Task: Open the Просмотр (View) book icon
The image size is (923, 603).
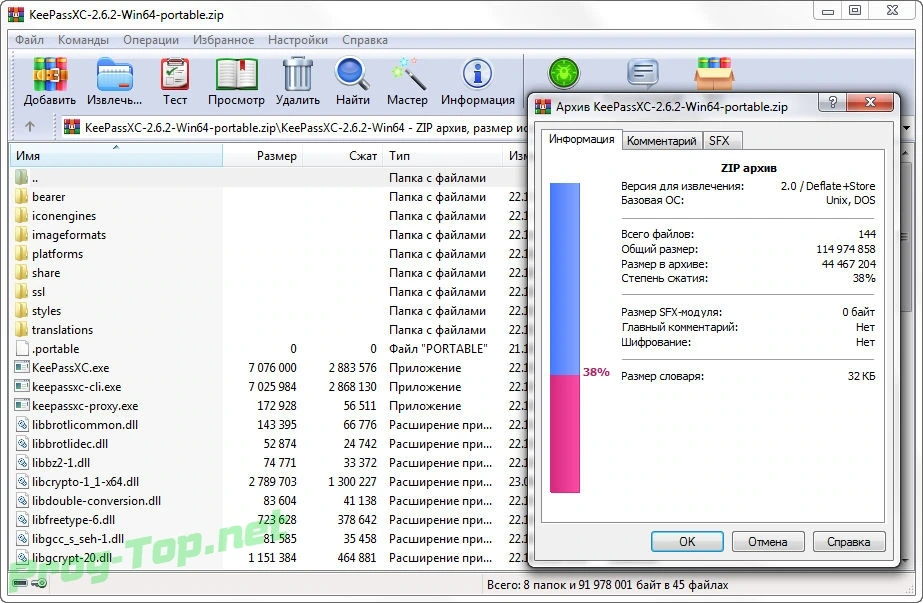Action: (x=237, y=75)
